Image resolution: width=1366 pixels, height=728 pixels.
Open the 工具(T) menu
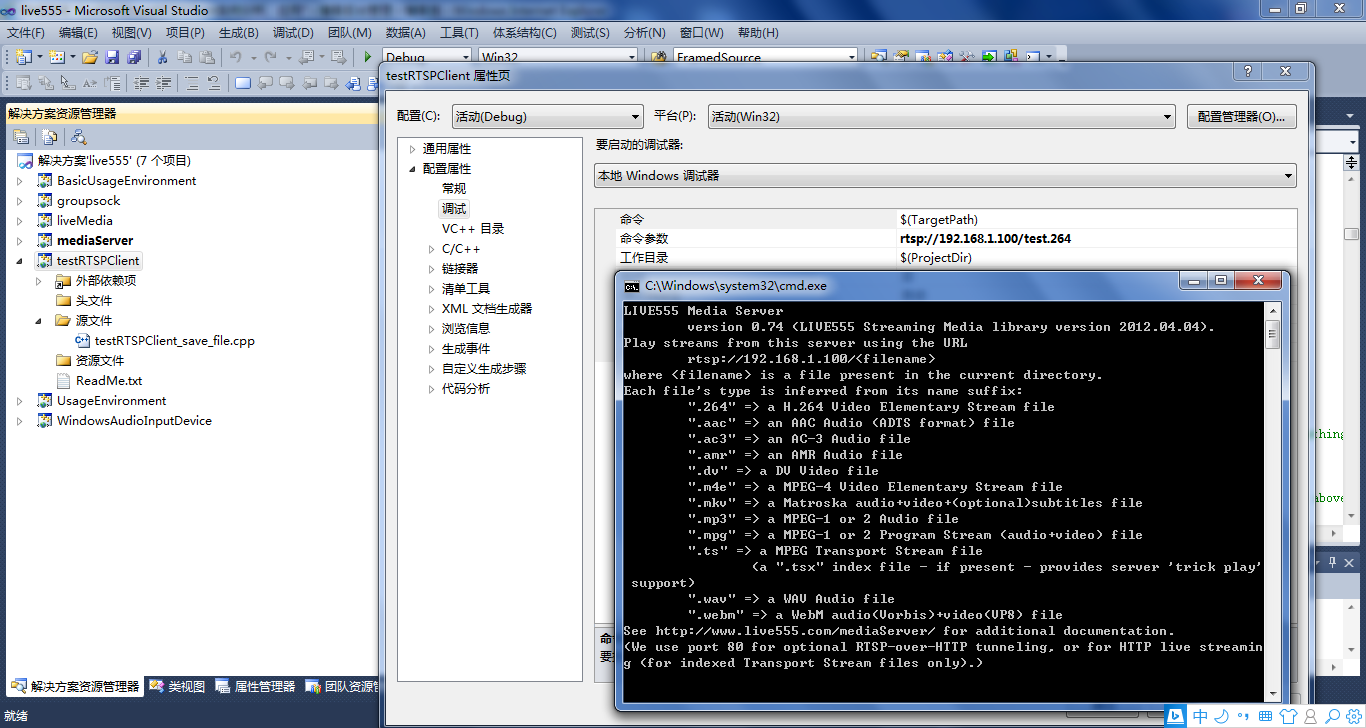tap(459, 33)
